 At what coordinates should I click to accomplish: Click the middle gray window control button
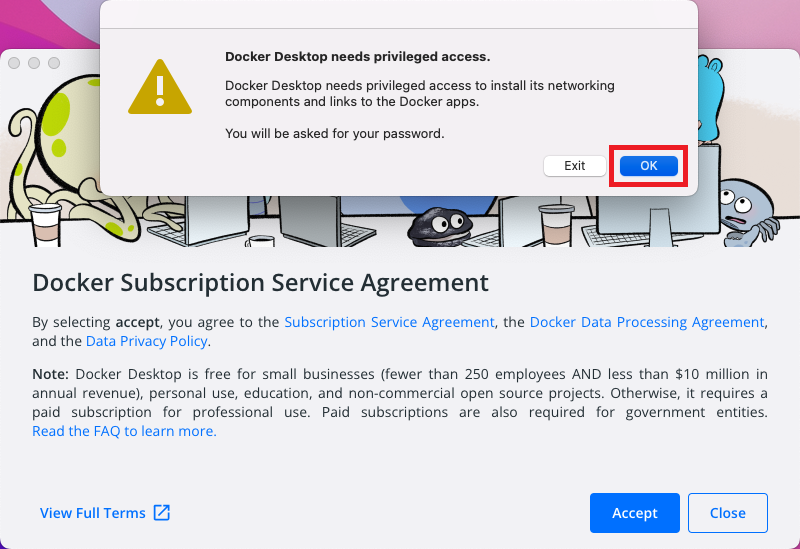pyautogui.click(x=34, y=63)
